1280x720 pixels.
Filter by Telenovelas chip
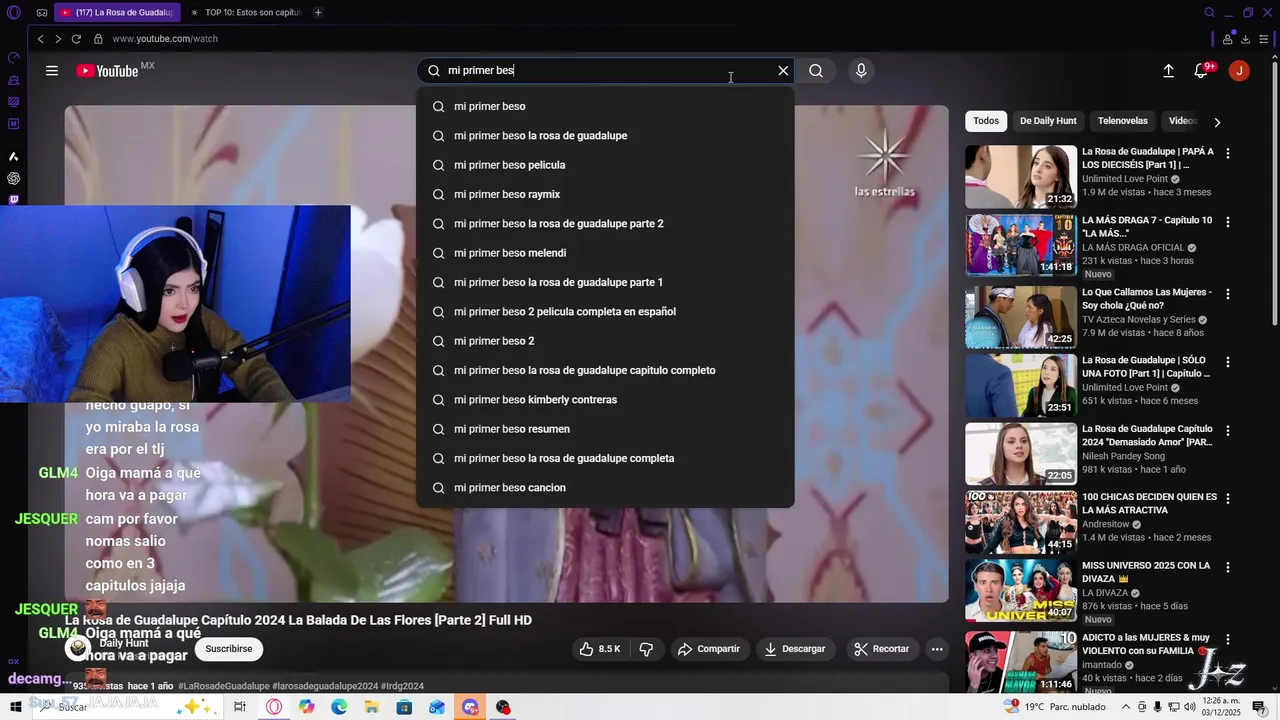(1123, 121)
